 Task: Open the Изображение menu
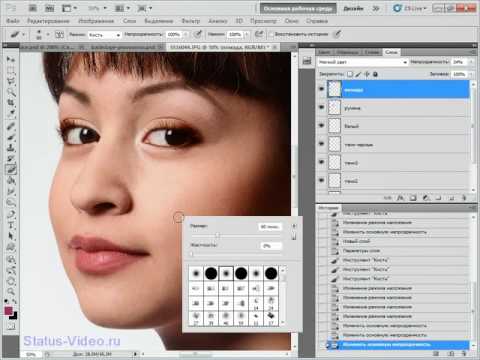coord(96,21)
